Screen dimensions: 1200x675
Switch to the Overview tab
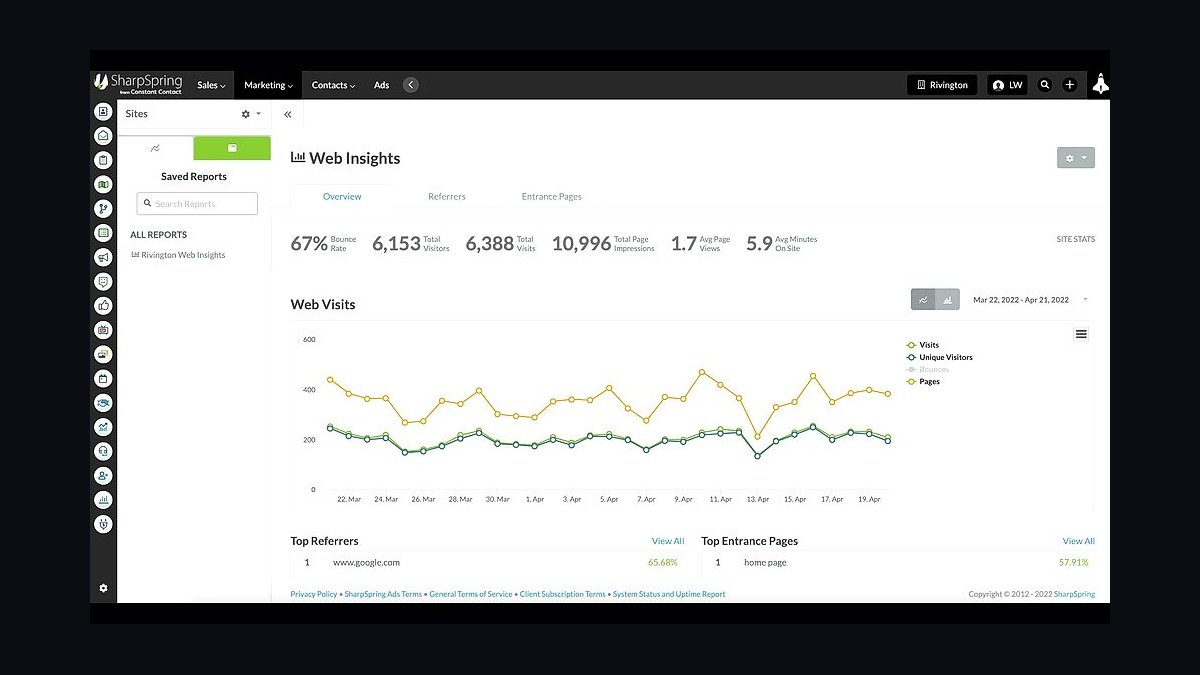tap(342, 197)
